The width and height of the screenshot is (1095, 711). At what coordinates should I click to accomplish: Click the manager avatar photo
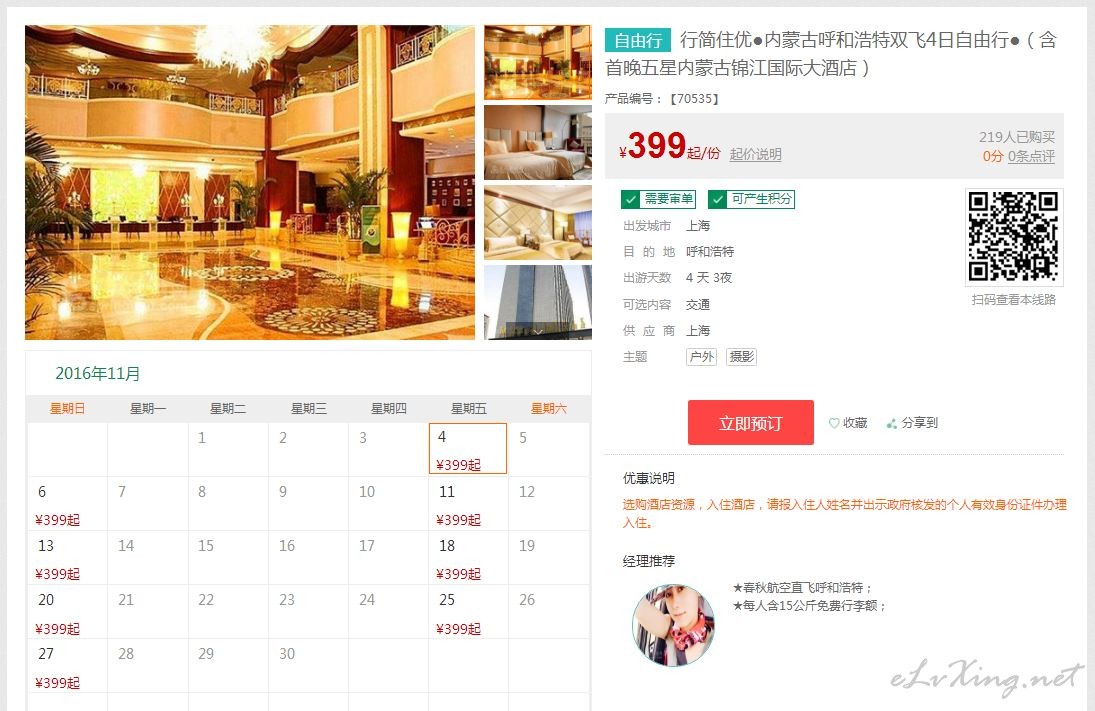tap(673, 625)
